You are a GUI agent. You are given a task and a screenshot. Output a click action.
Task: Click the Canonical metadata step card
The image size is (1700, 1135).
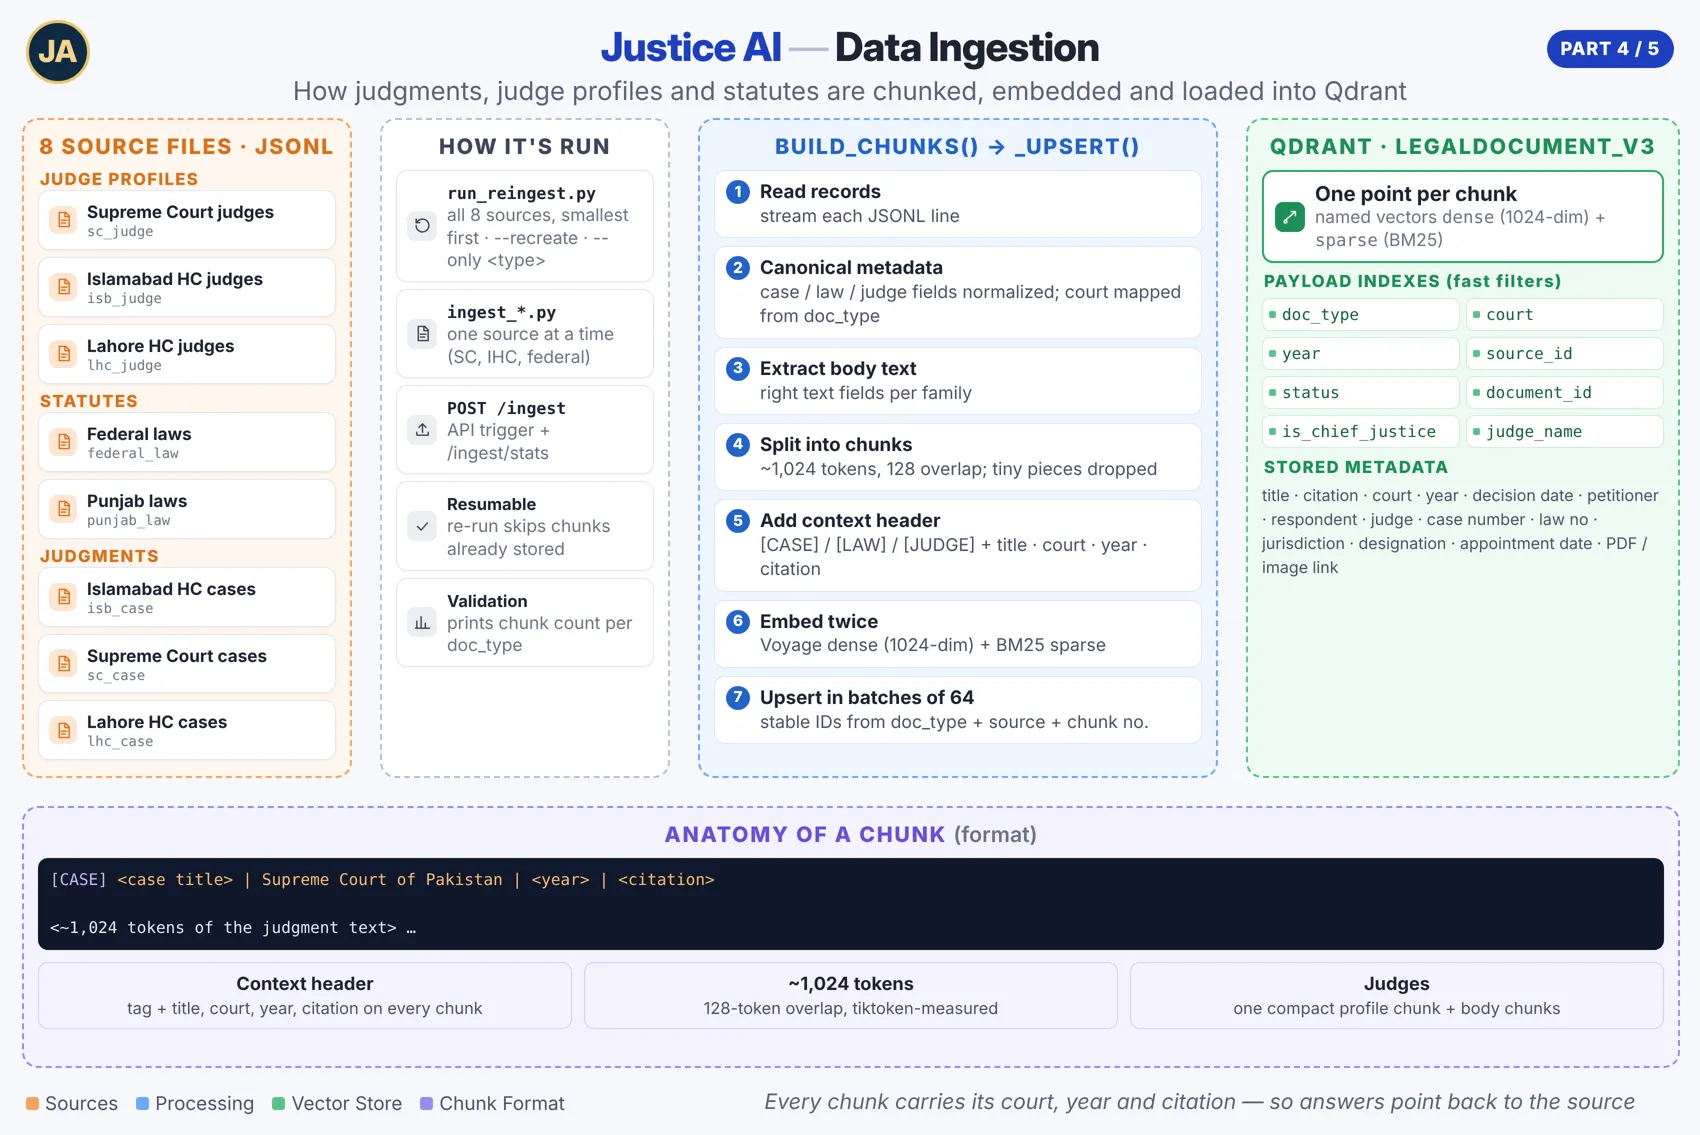(x=958, y=292)
